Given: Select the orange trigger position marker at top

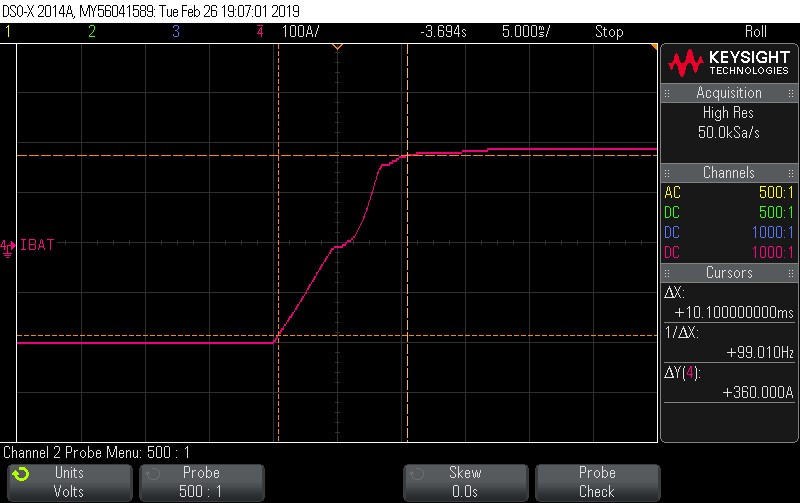Looking at the screenshot, I should [337, 47].
